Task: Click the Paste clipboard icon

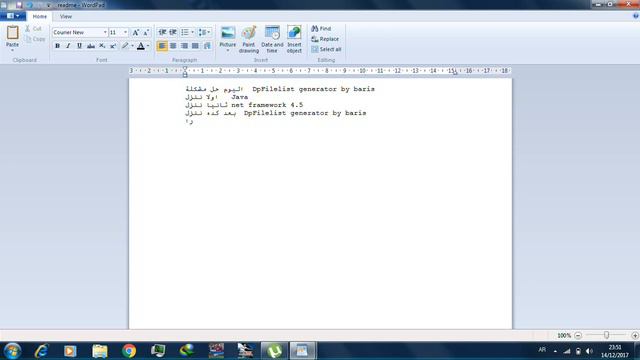Action: coord(12,33)
